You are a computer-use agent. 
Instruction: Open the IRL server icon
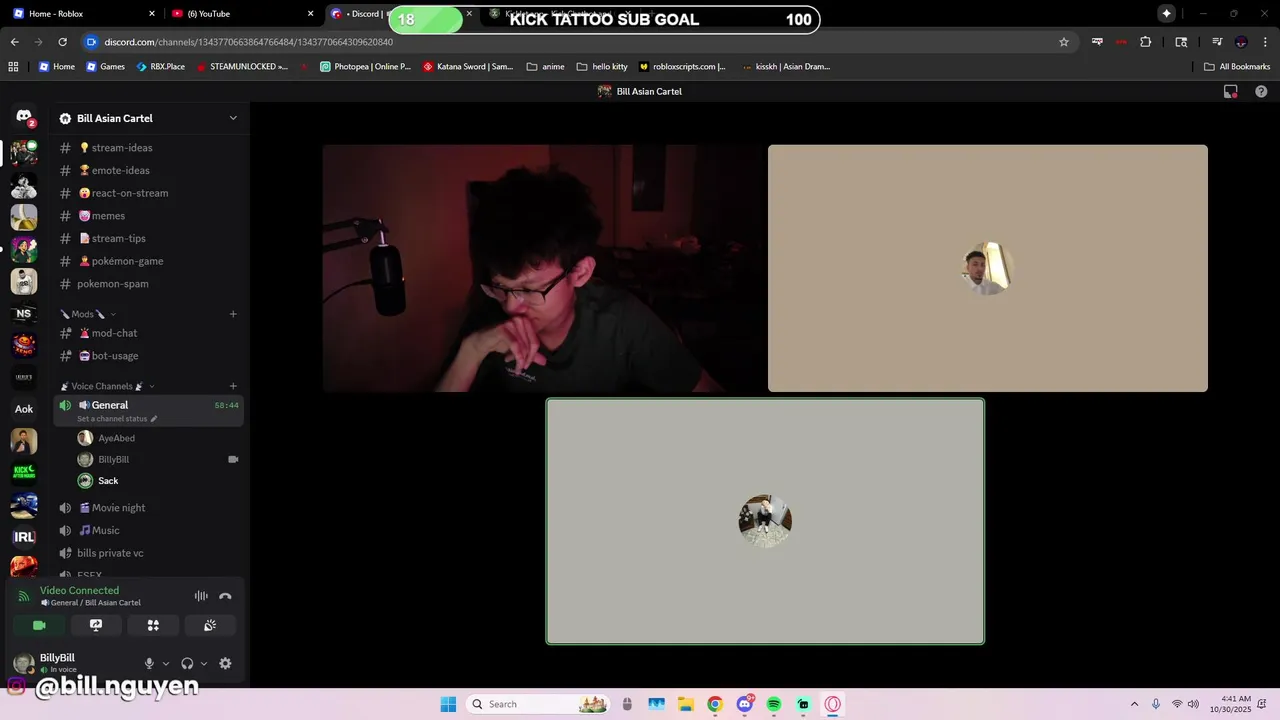click(24, 537)
